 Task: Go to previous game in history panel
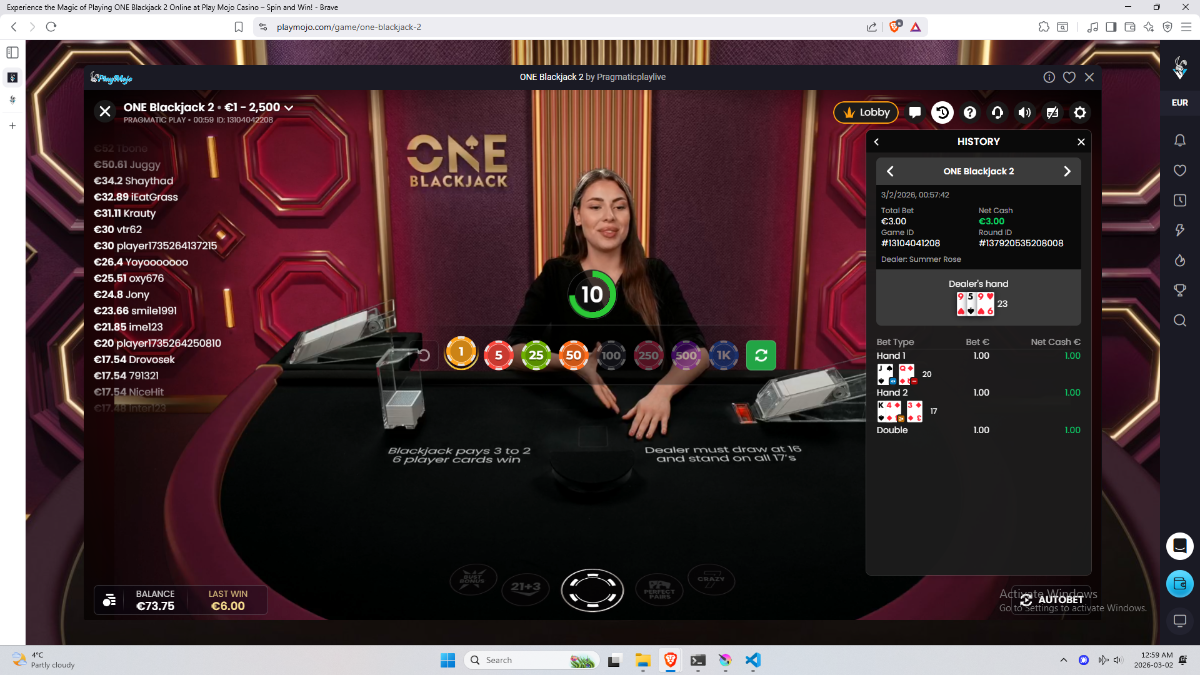890,171
